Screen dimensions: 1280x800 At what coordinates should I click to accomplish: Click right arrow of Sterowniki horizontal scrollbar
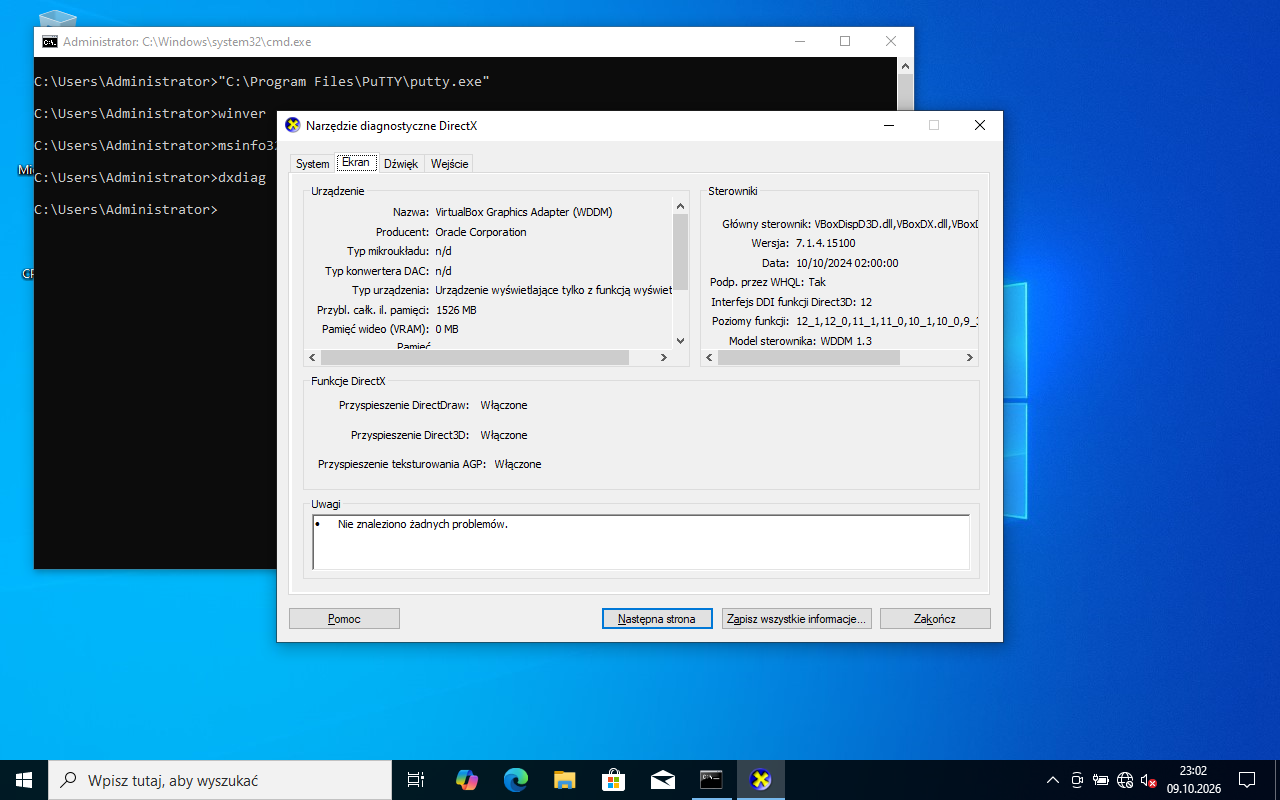pyautogui.click(x=969, y=357)
